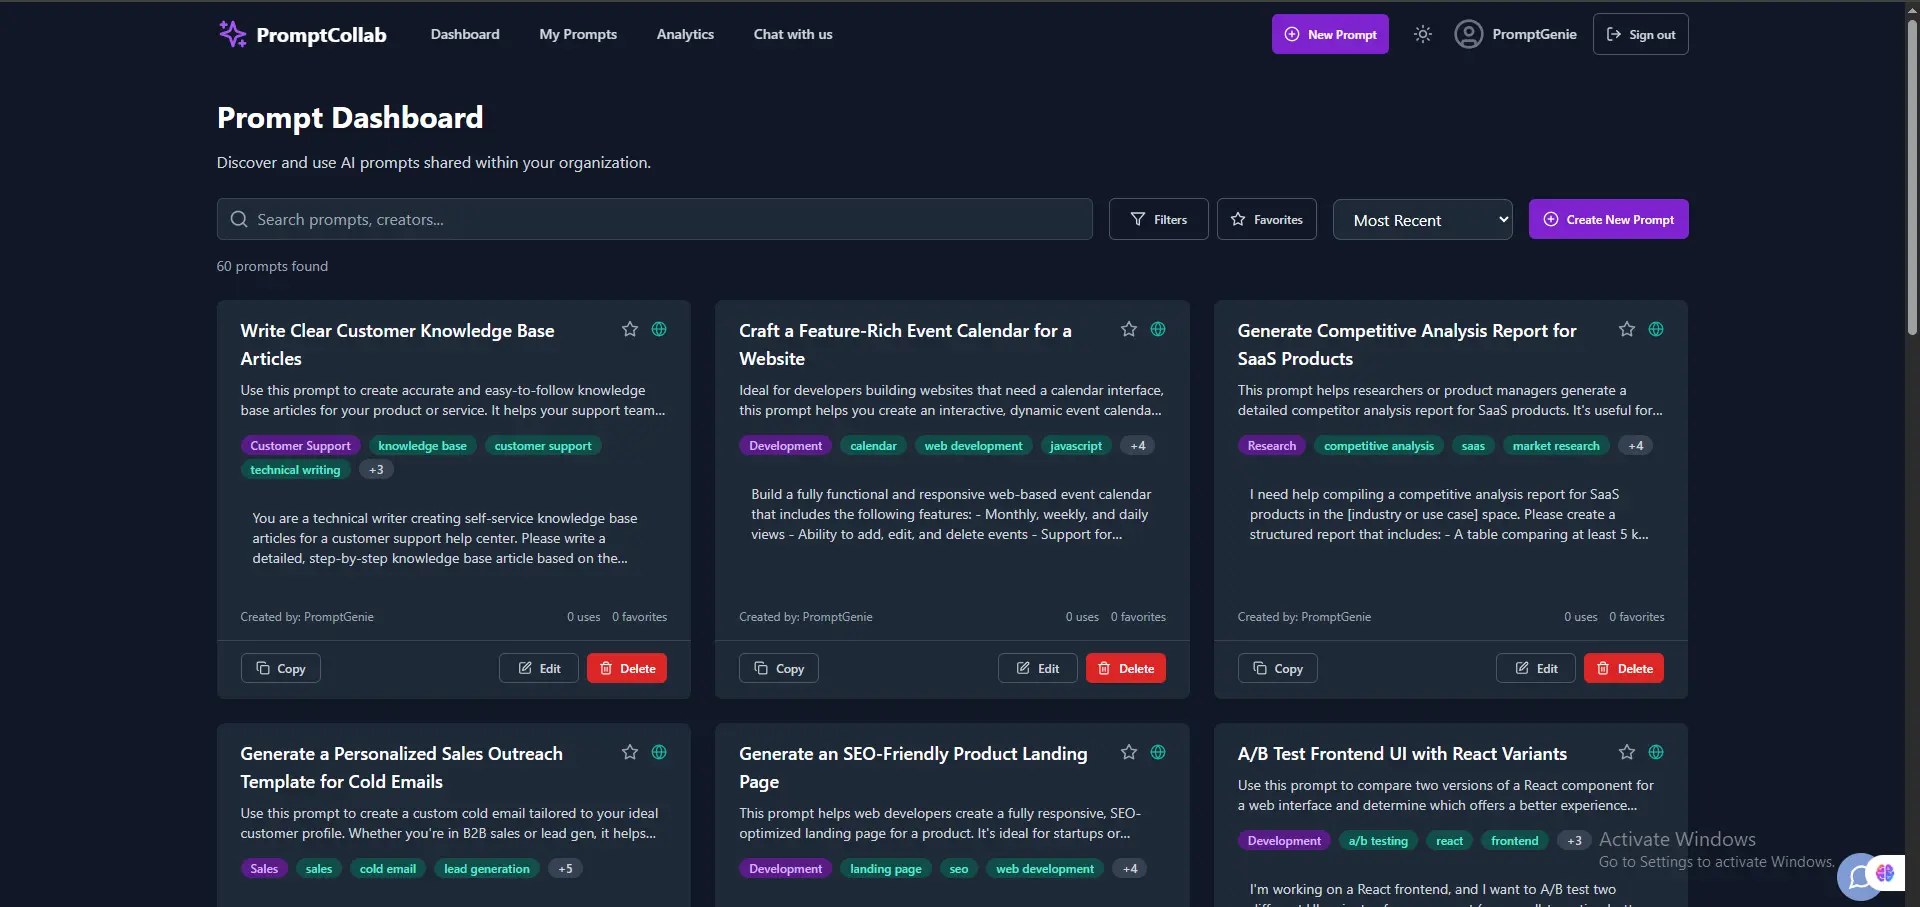Image resolution: width=1920 pixels, height=907 pixels.
Task: Open the Filters panel
Action: tap(1158, 219)
